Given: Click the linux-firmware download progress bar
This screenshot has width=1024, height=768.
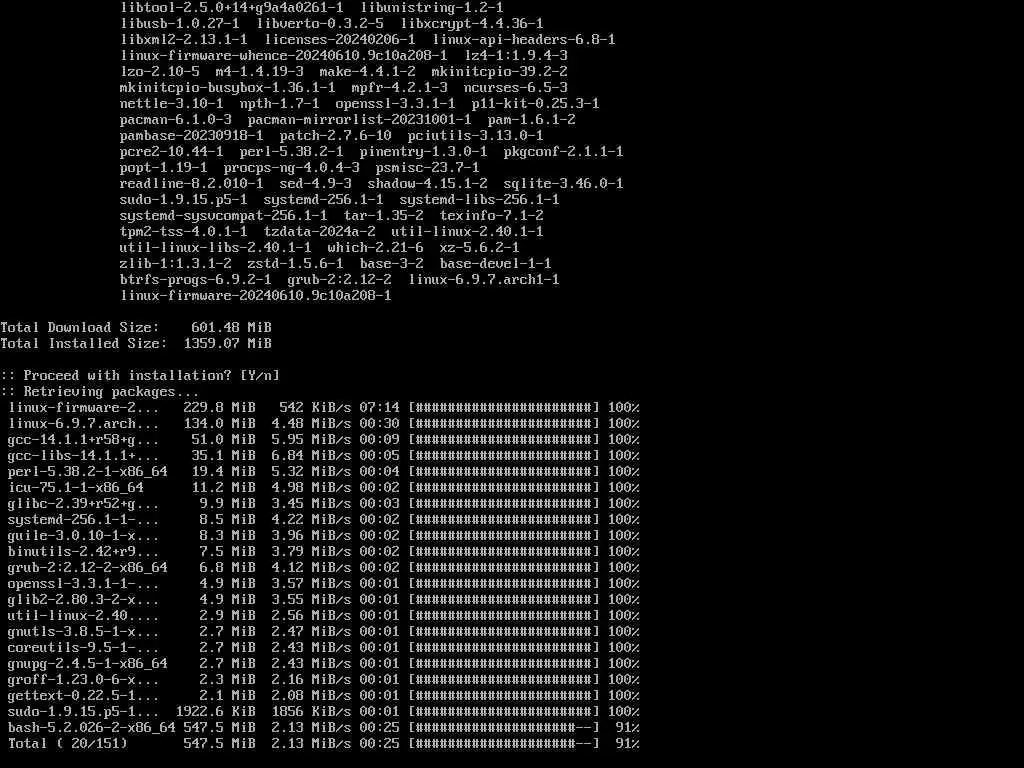Looking at the screenshot, I should point(504,408).
